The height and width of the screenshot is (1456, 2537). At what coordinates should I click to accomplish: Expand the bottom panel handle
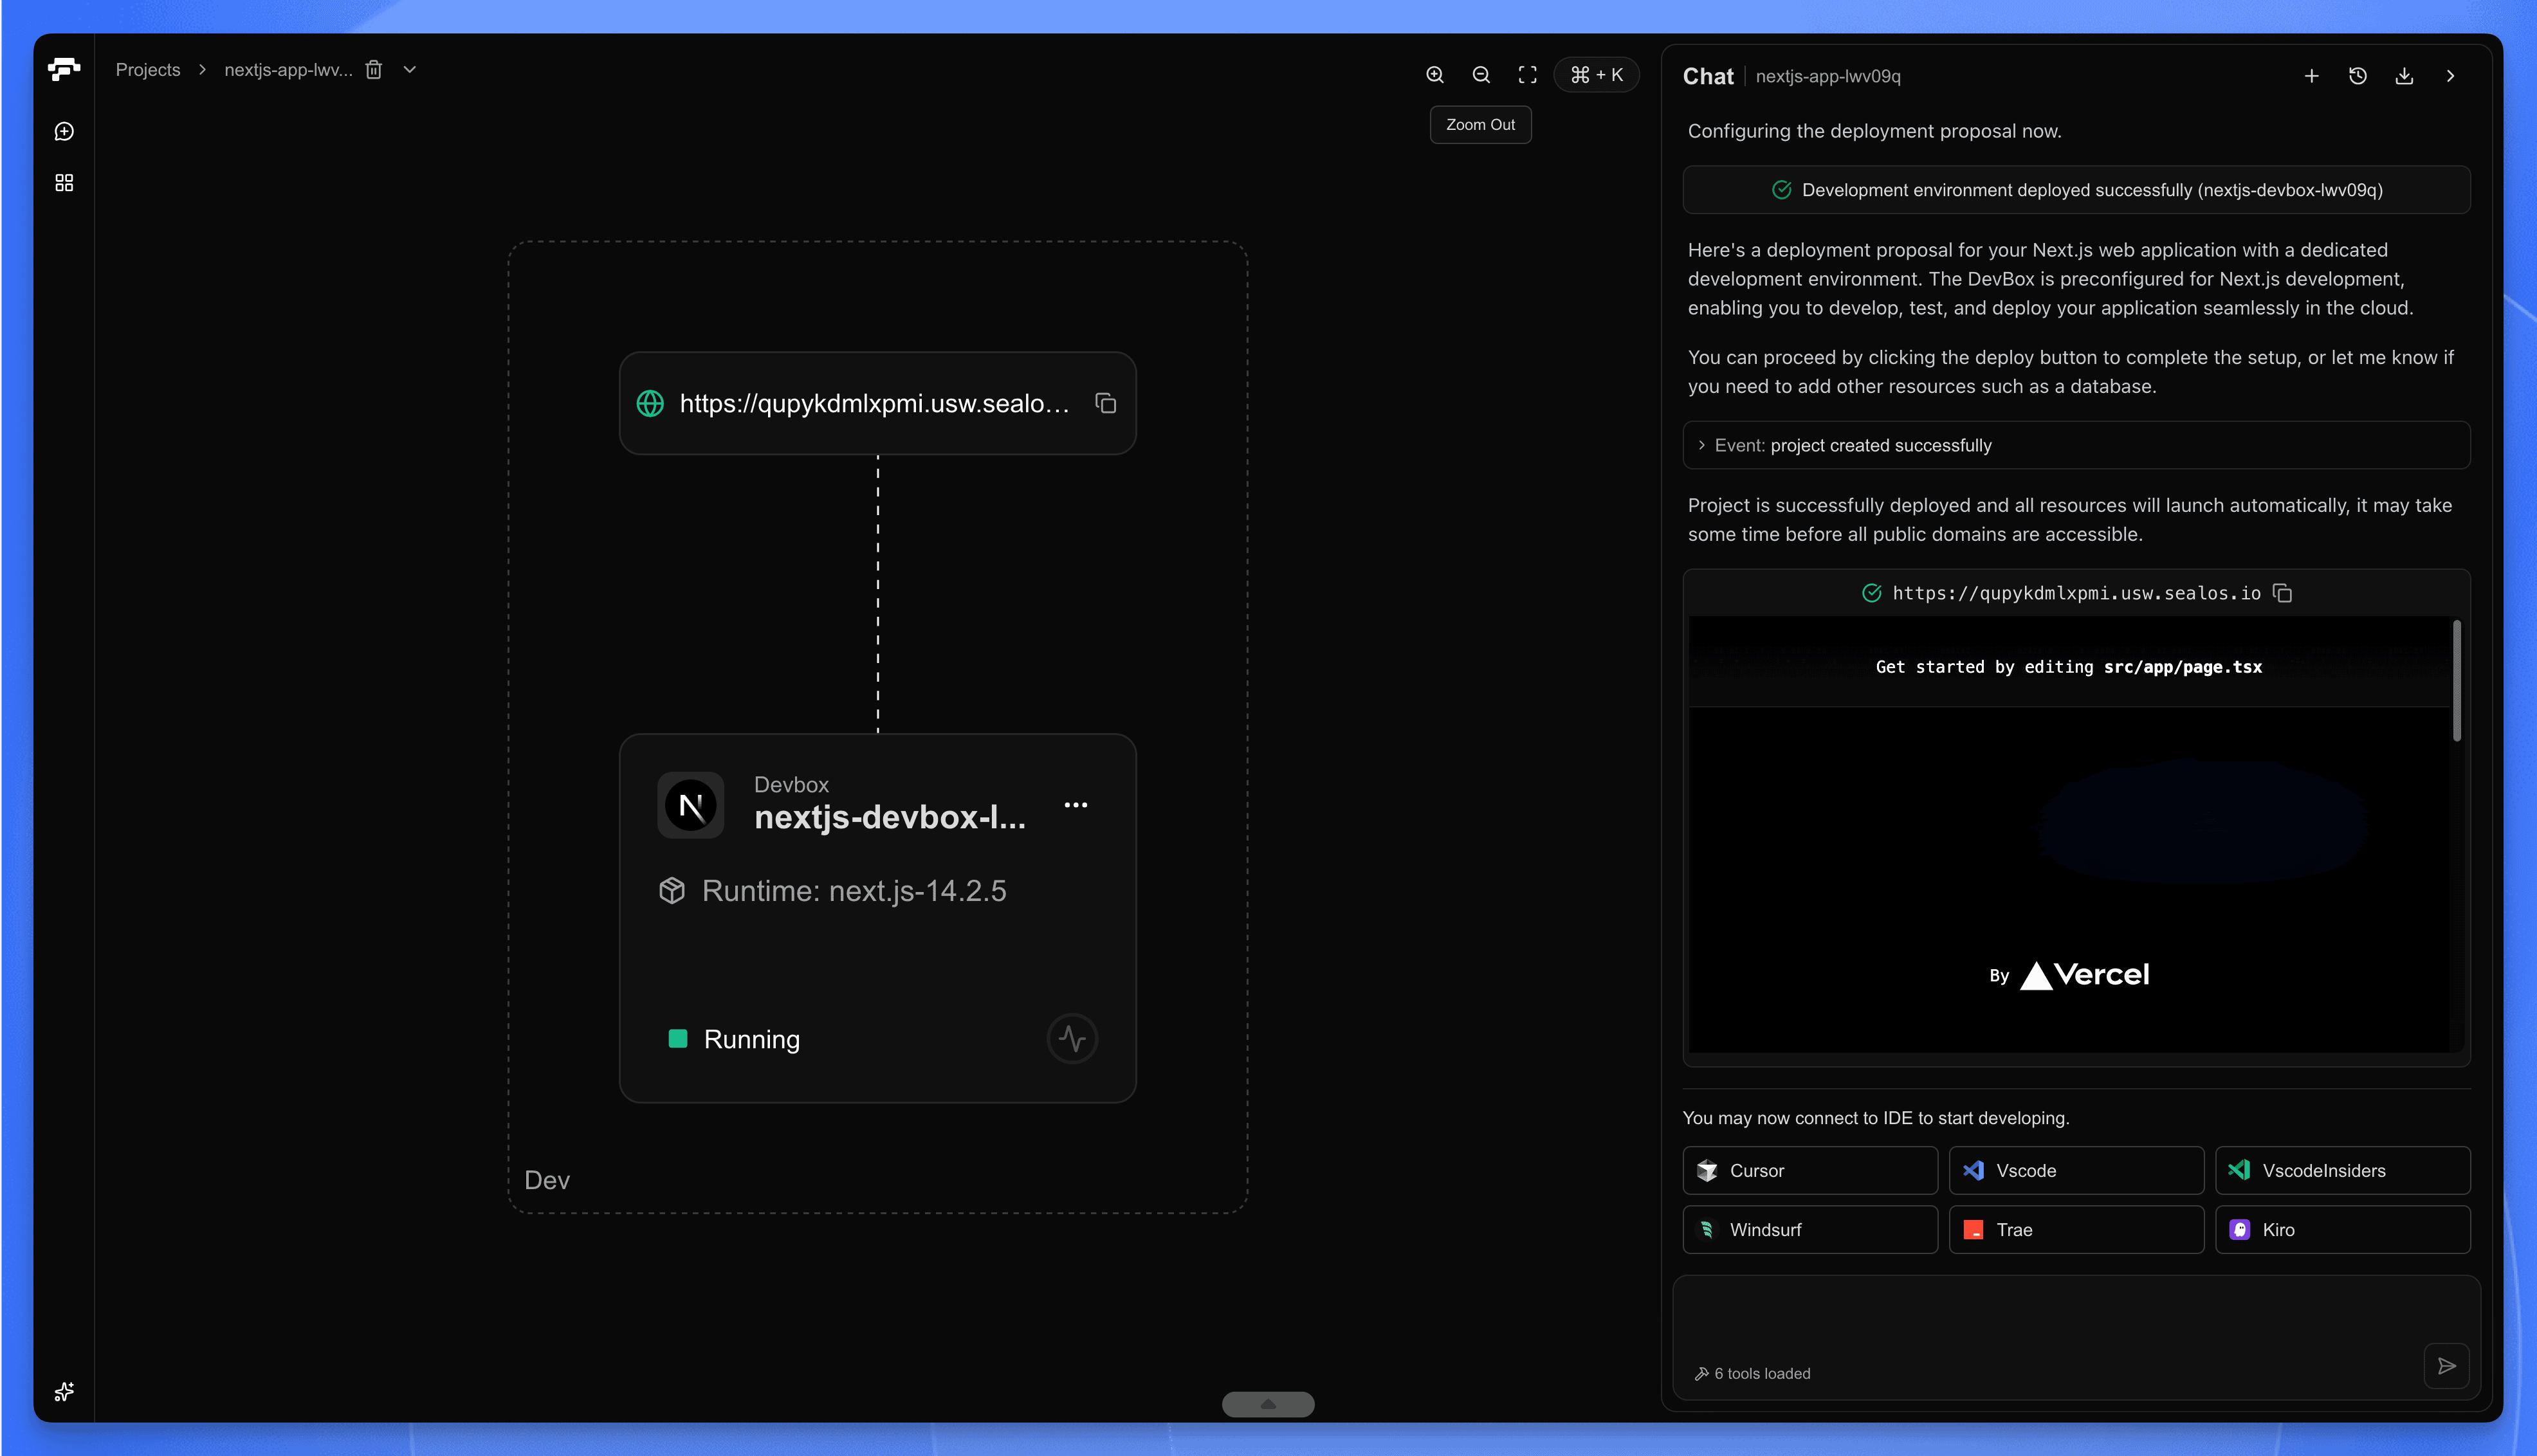1268,1404
